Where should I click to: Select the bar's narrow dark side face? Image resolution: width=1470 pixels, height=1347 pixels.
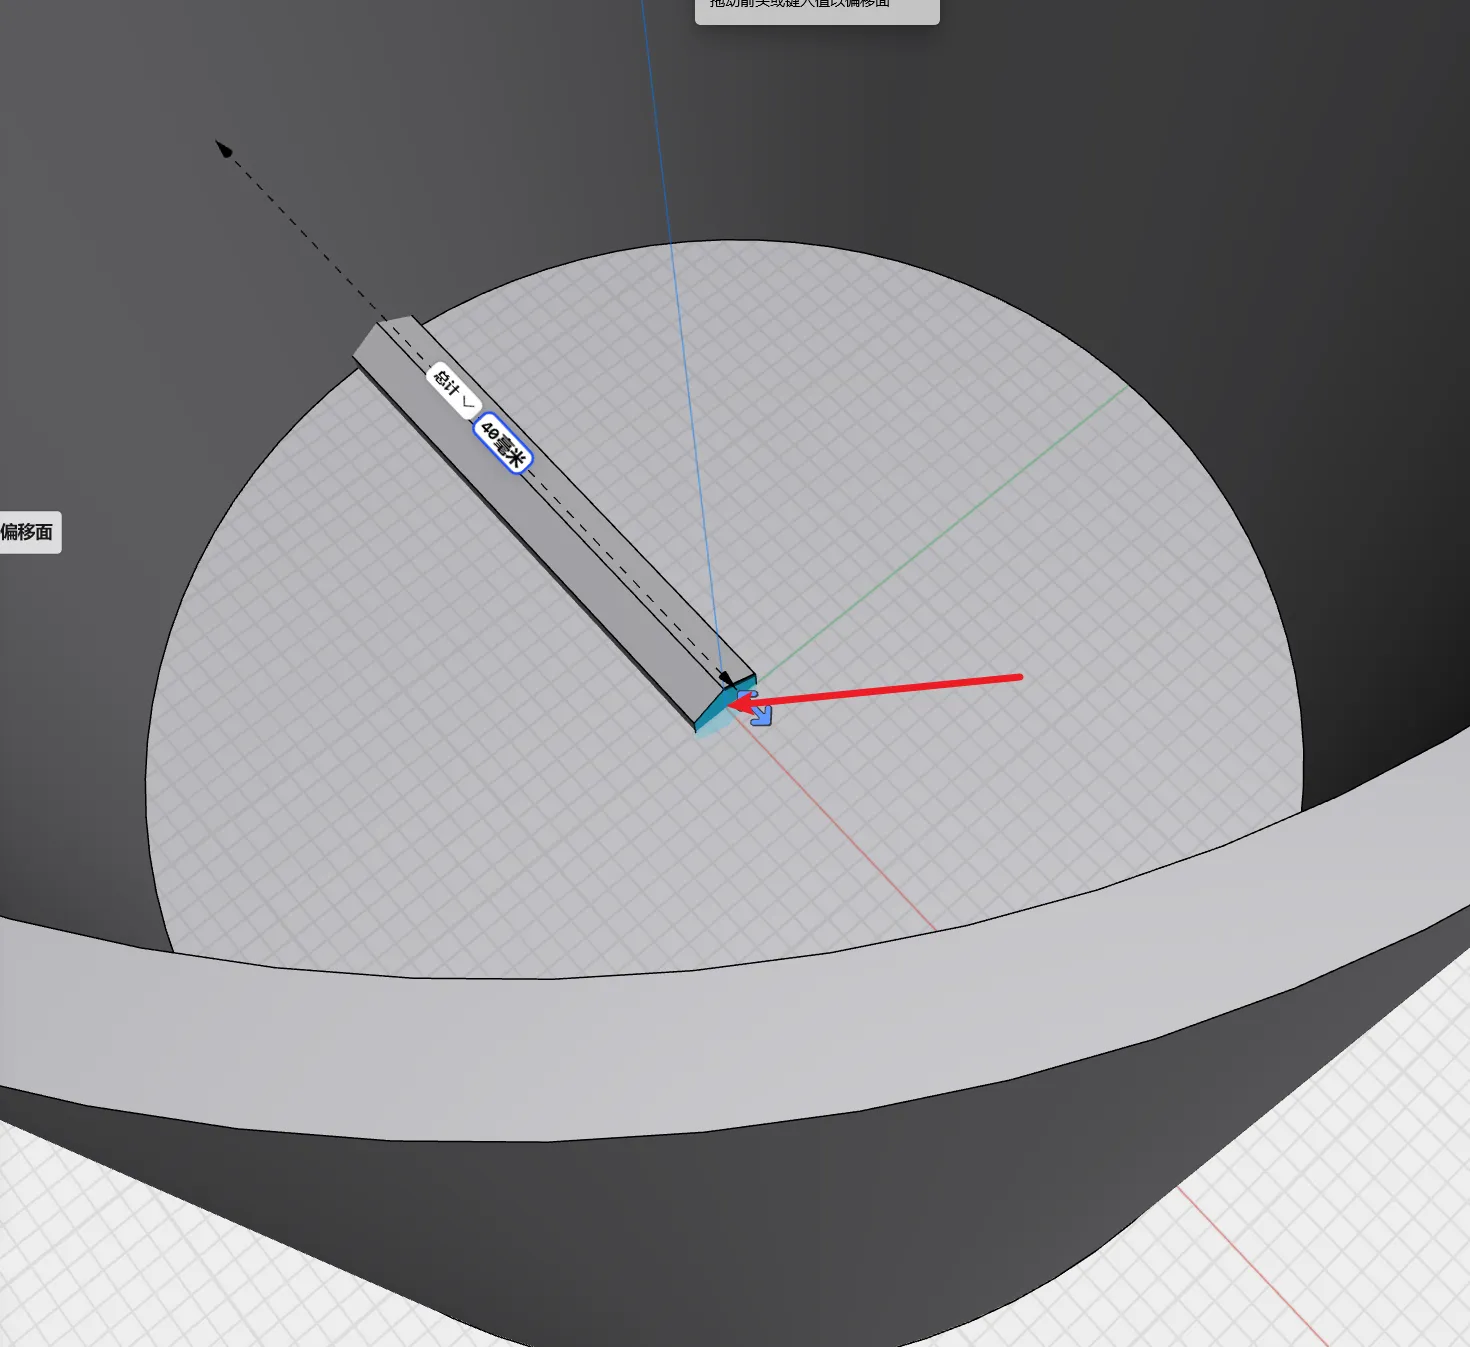tap(525, 540)
